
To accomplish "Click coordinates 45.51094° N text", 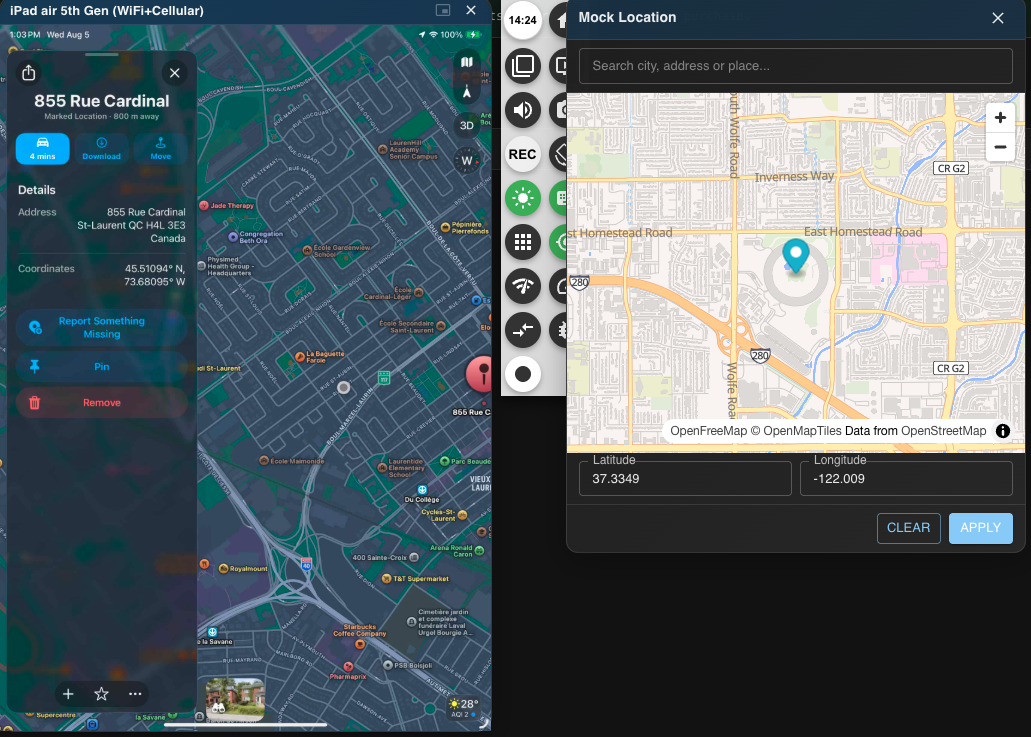I will (x=155, y=269).
